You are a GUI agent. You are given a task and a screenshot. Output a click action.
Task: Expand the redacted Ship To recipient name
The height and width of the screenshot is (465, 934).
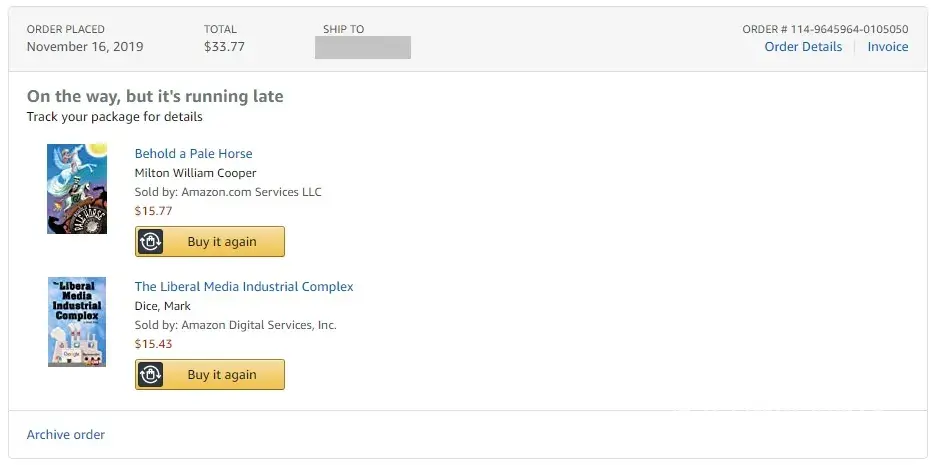pyautogui.click(x=363, y=47)
